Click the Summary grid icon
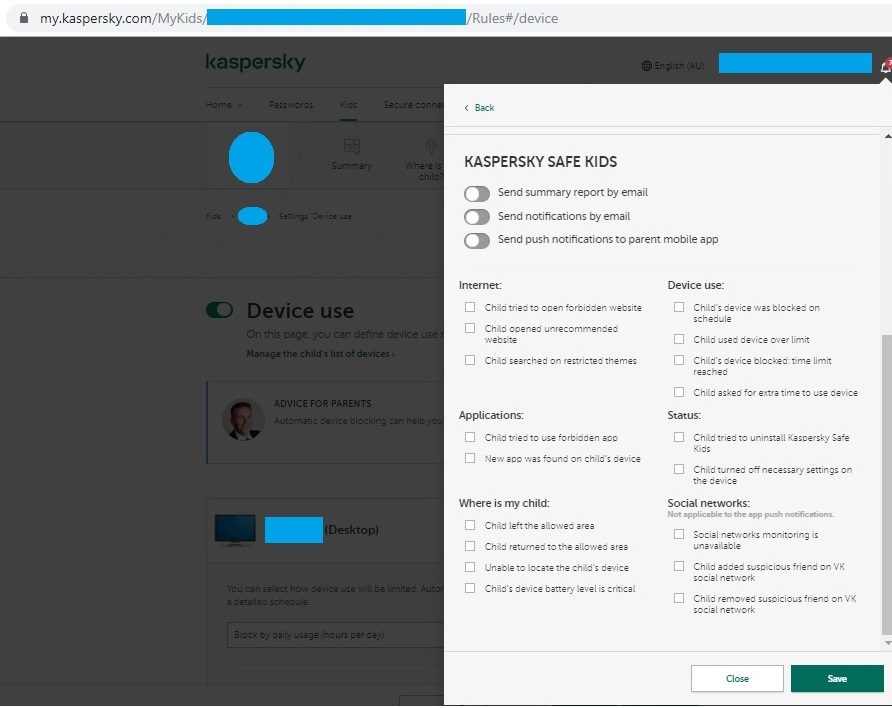 tap(352, 146)
